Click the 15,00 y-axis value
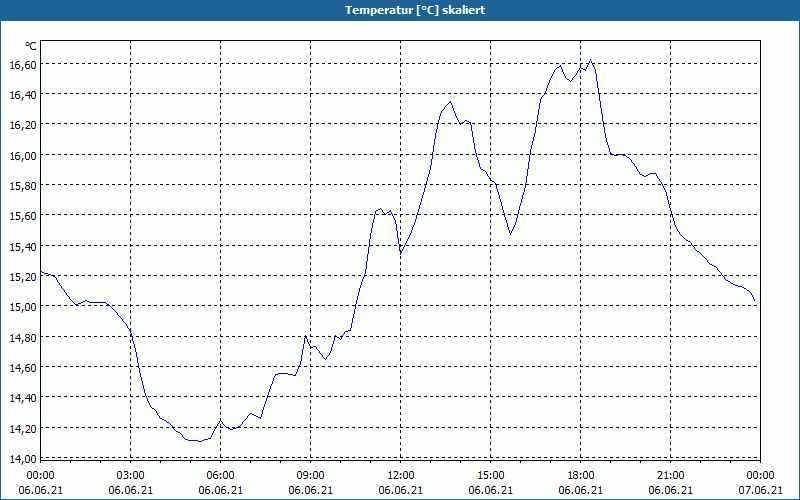 tap(23, 307)
